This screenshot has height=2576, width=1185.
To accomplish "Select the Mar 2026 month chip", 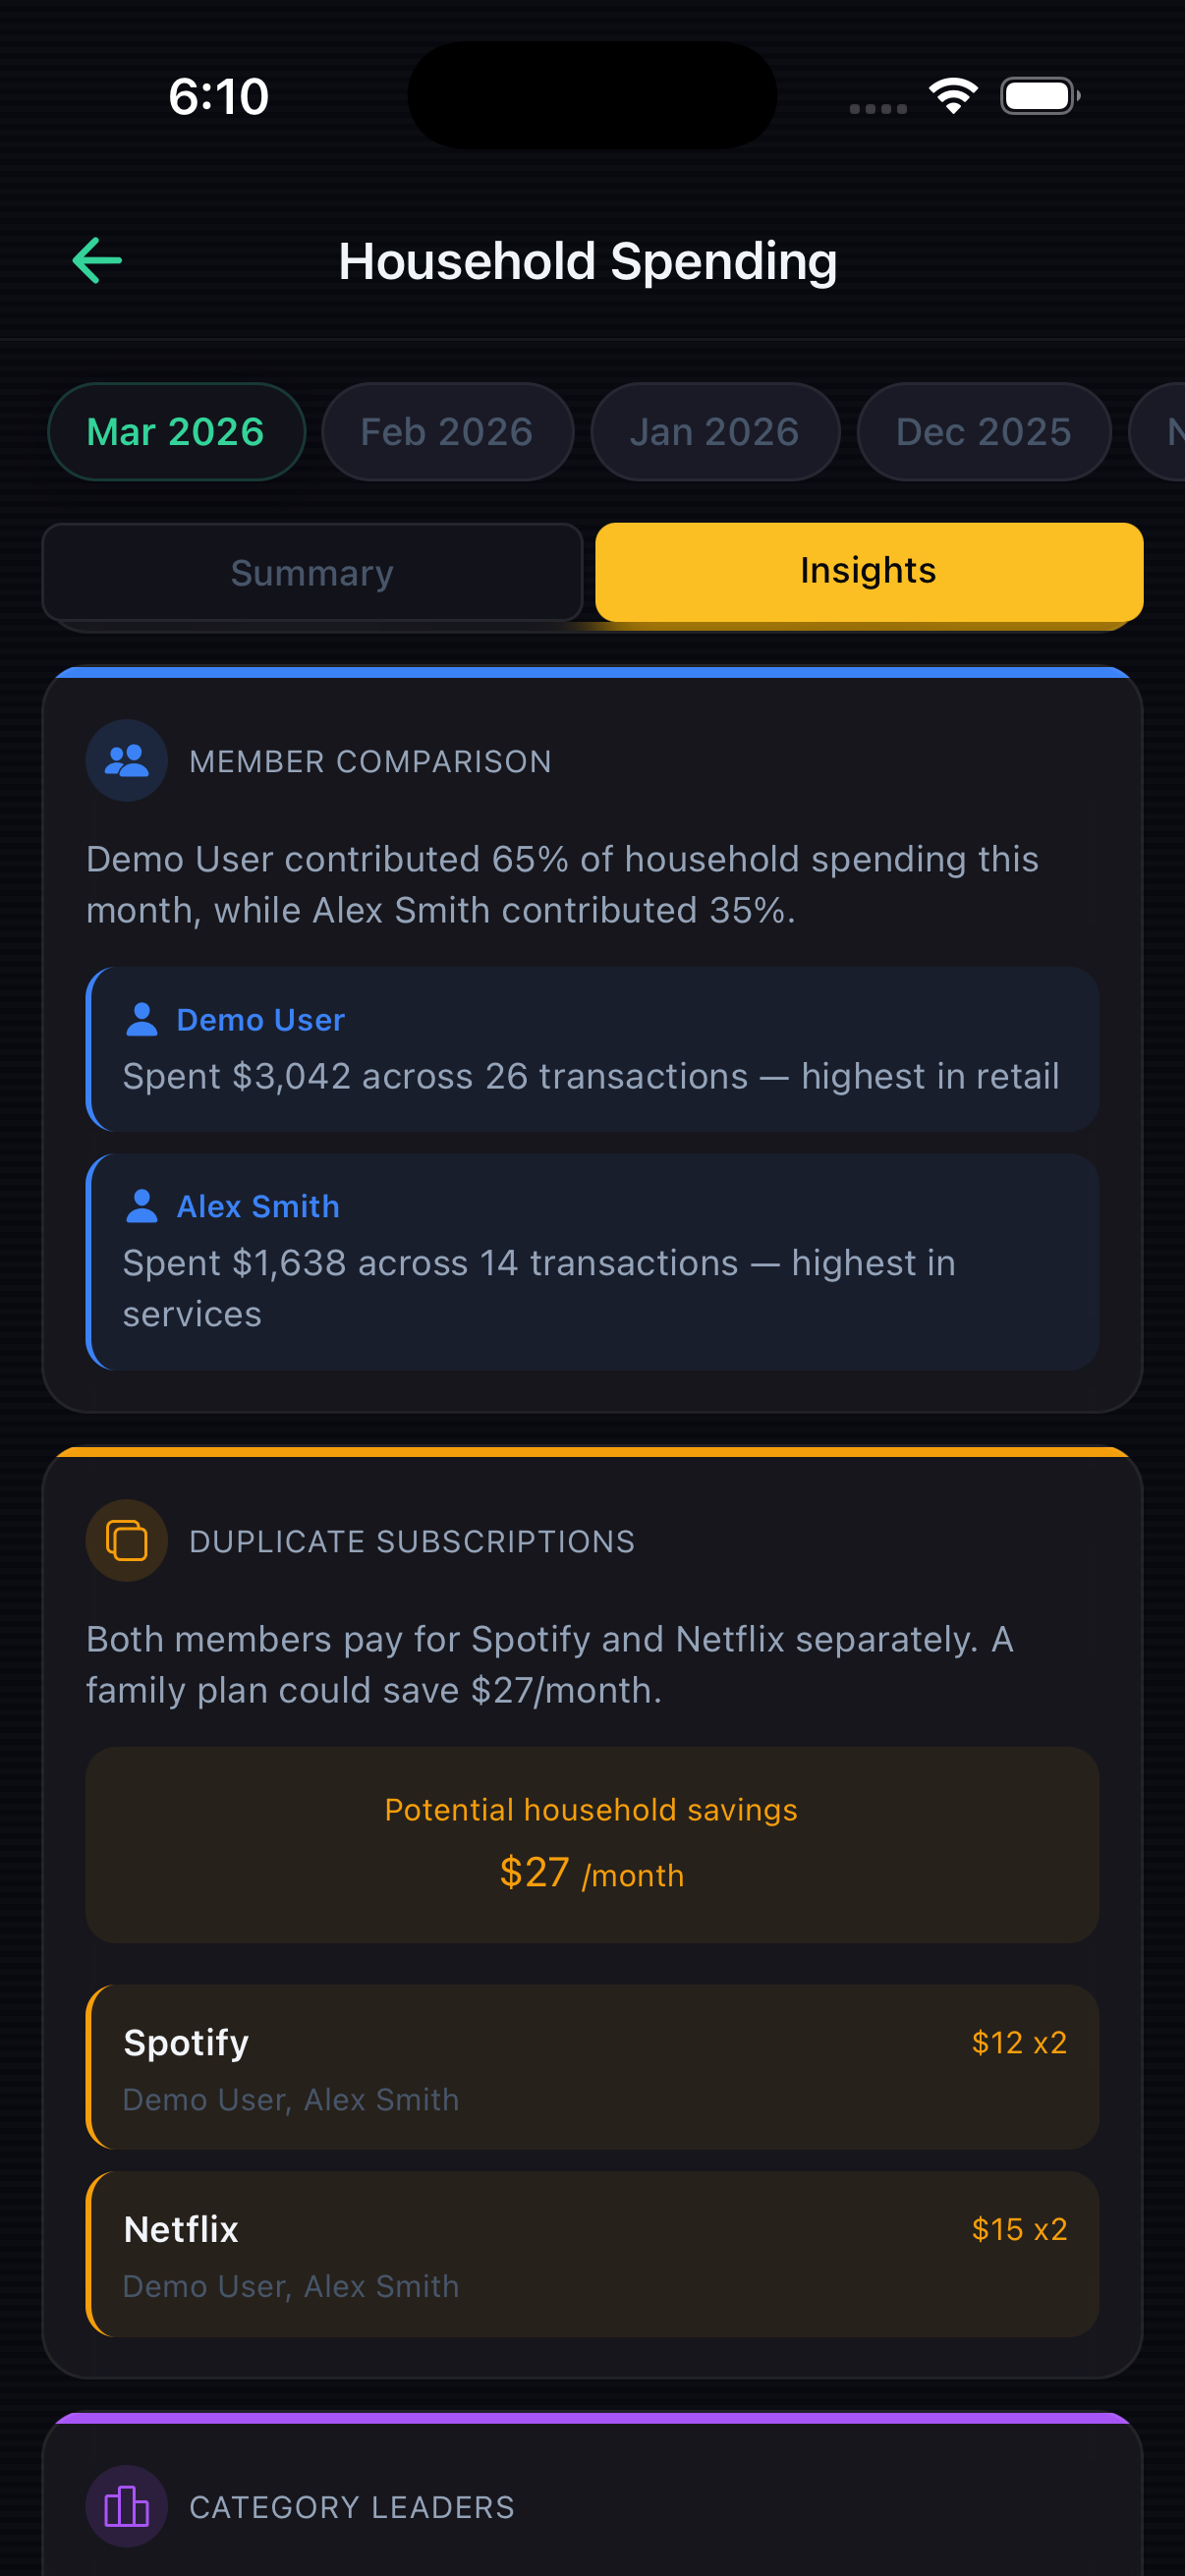I will click(x=176, y=432).
